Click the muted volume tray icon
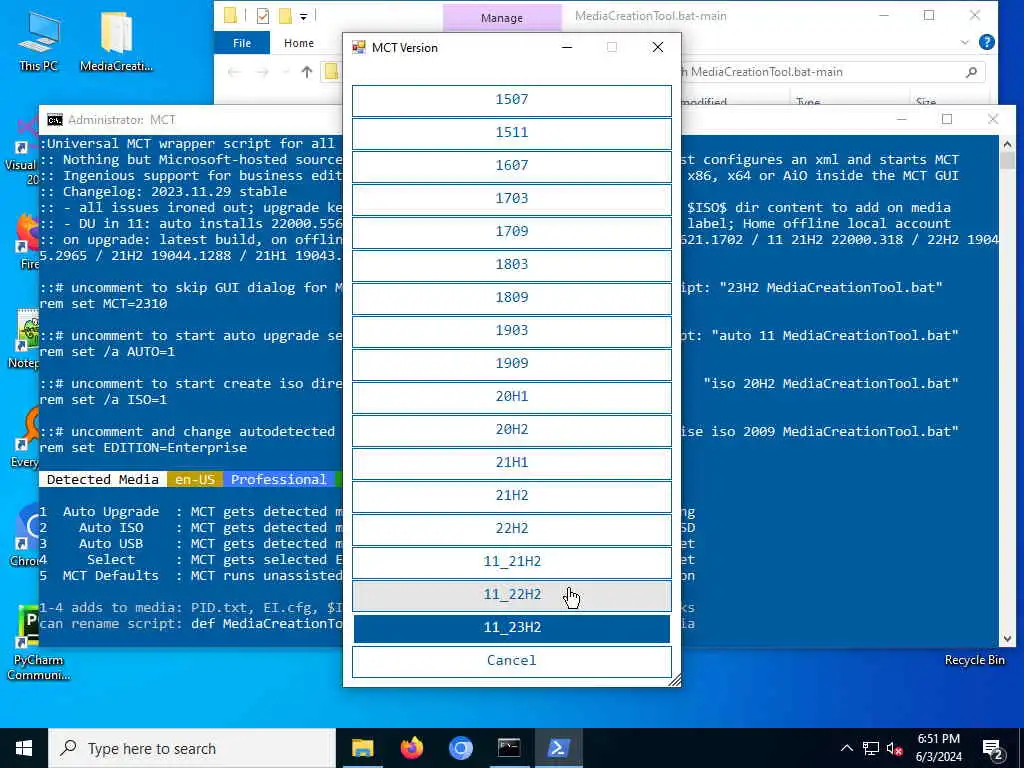This screenshot has width=1024, height=768. [894, 748]
